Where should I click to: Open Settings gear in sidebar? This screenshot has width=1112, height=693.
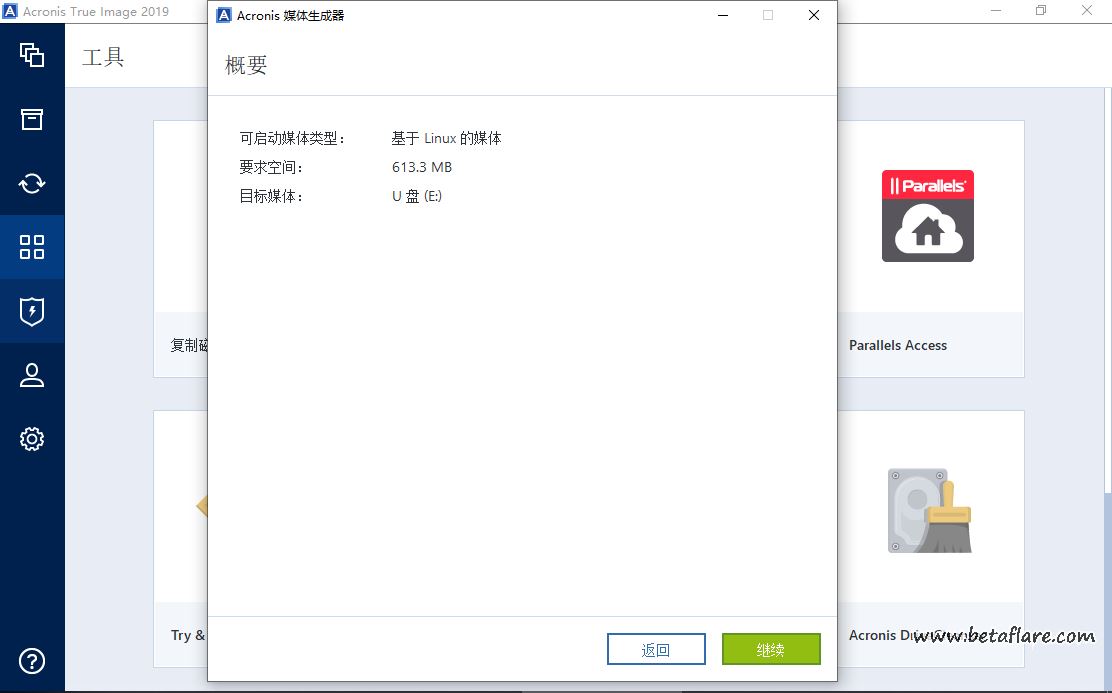click(x=32, y=439)
